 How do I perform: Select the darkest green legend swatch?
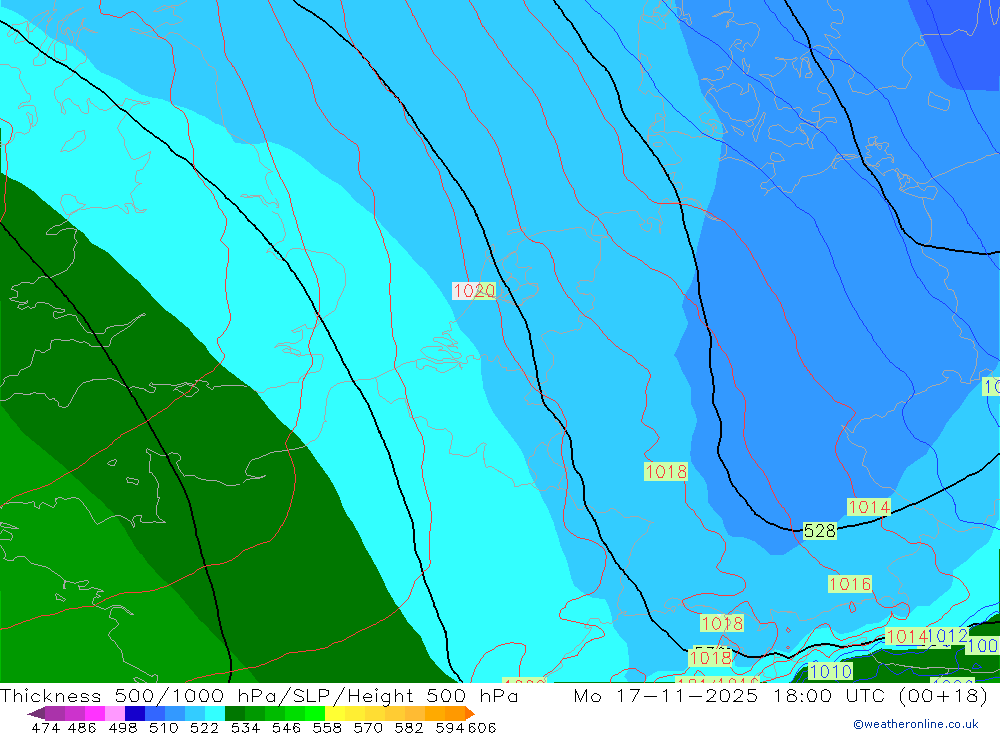(235, 713)
